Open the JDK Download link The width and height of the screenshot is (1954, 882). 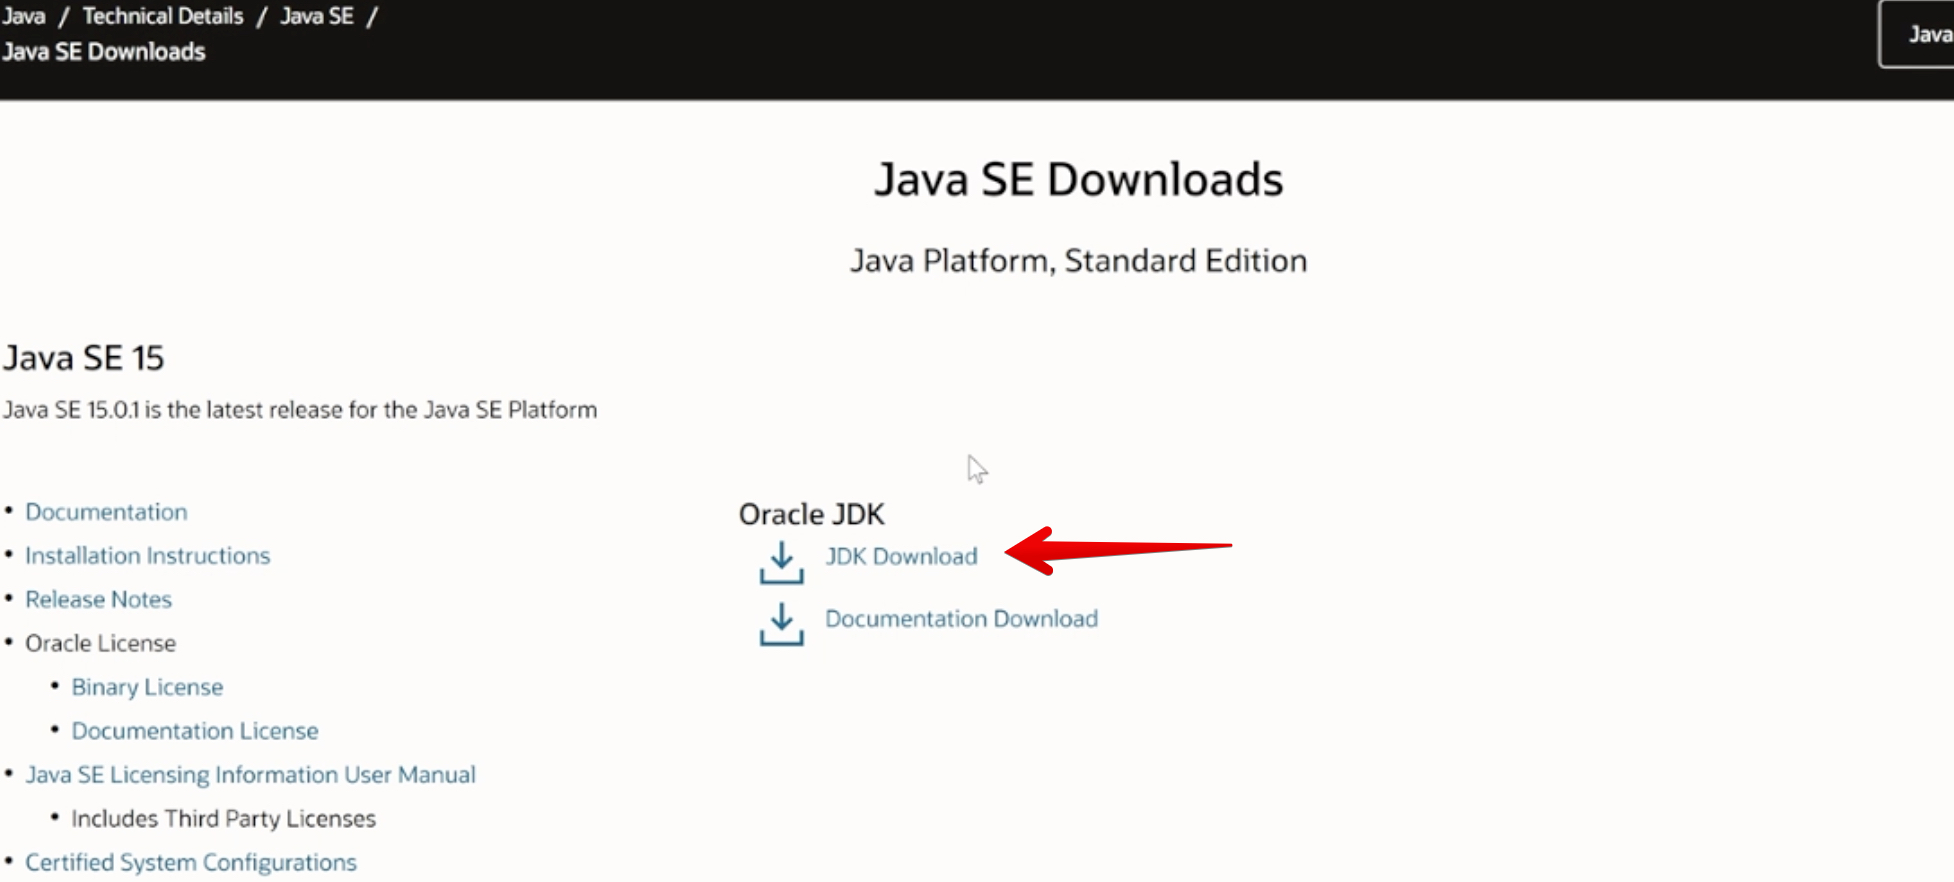coord(901,556)
